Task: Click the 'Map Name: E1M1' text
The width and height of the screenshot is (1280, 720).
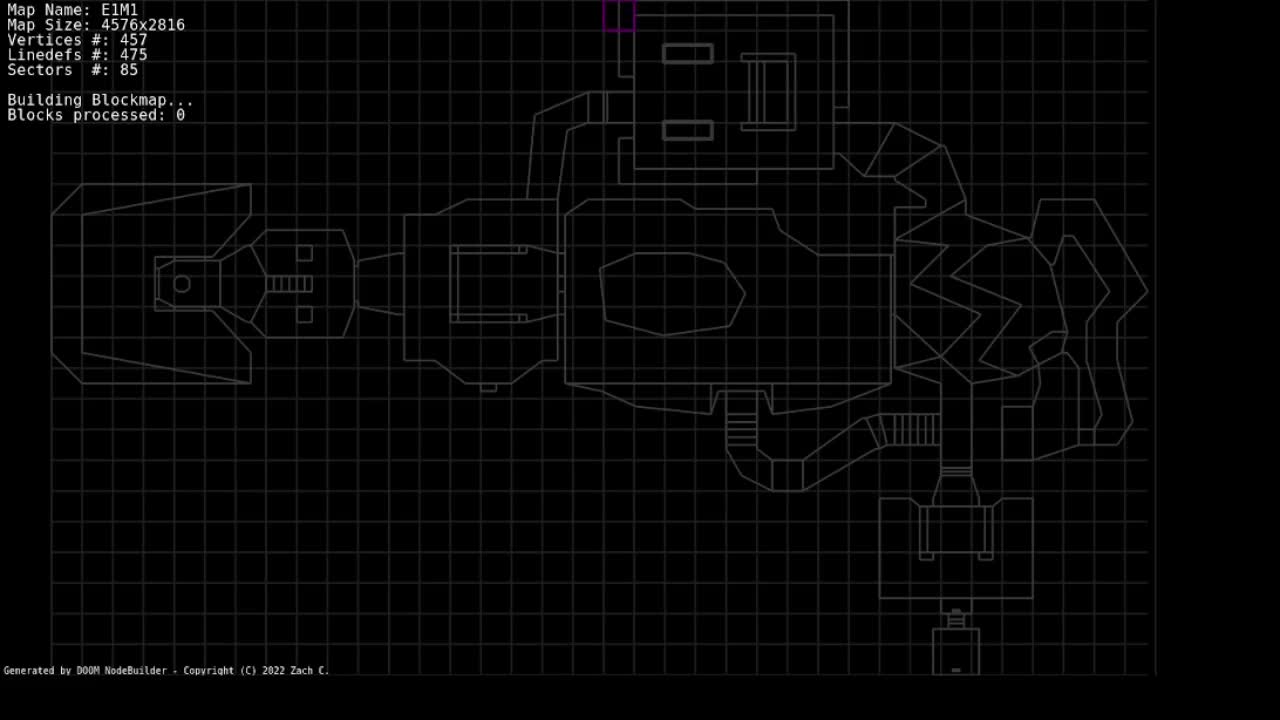Action: pyautogui.click(x=72, y=10)
